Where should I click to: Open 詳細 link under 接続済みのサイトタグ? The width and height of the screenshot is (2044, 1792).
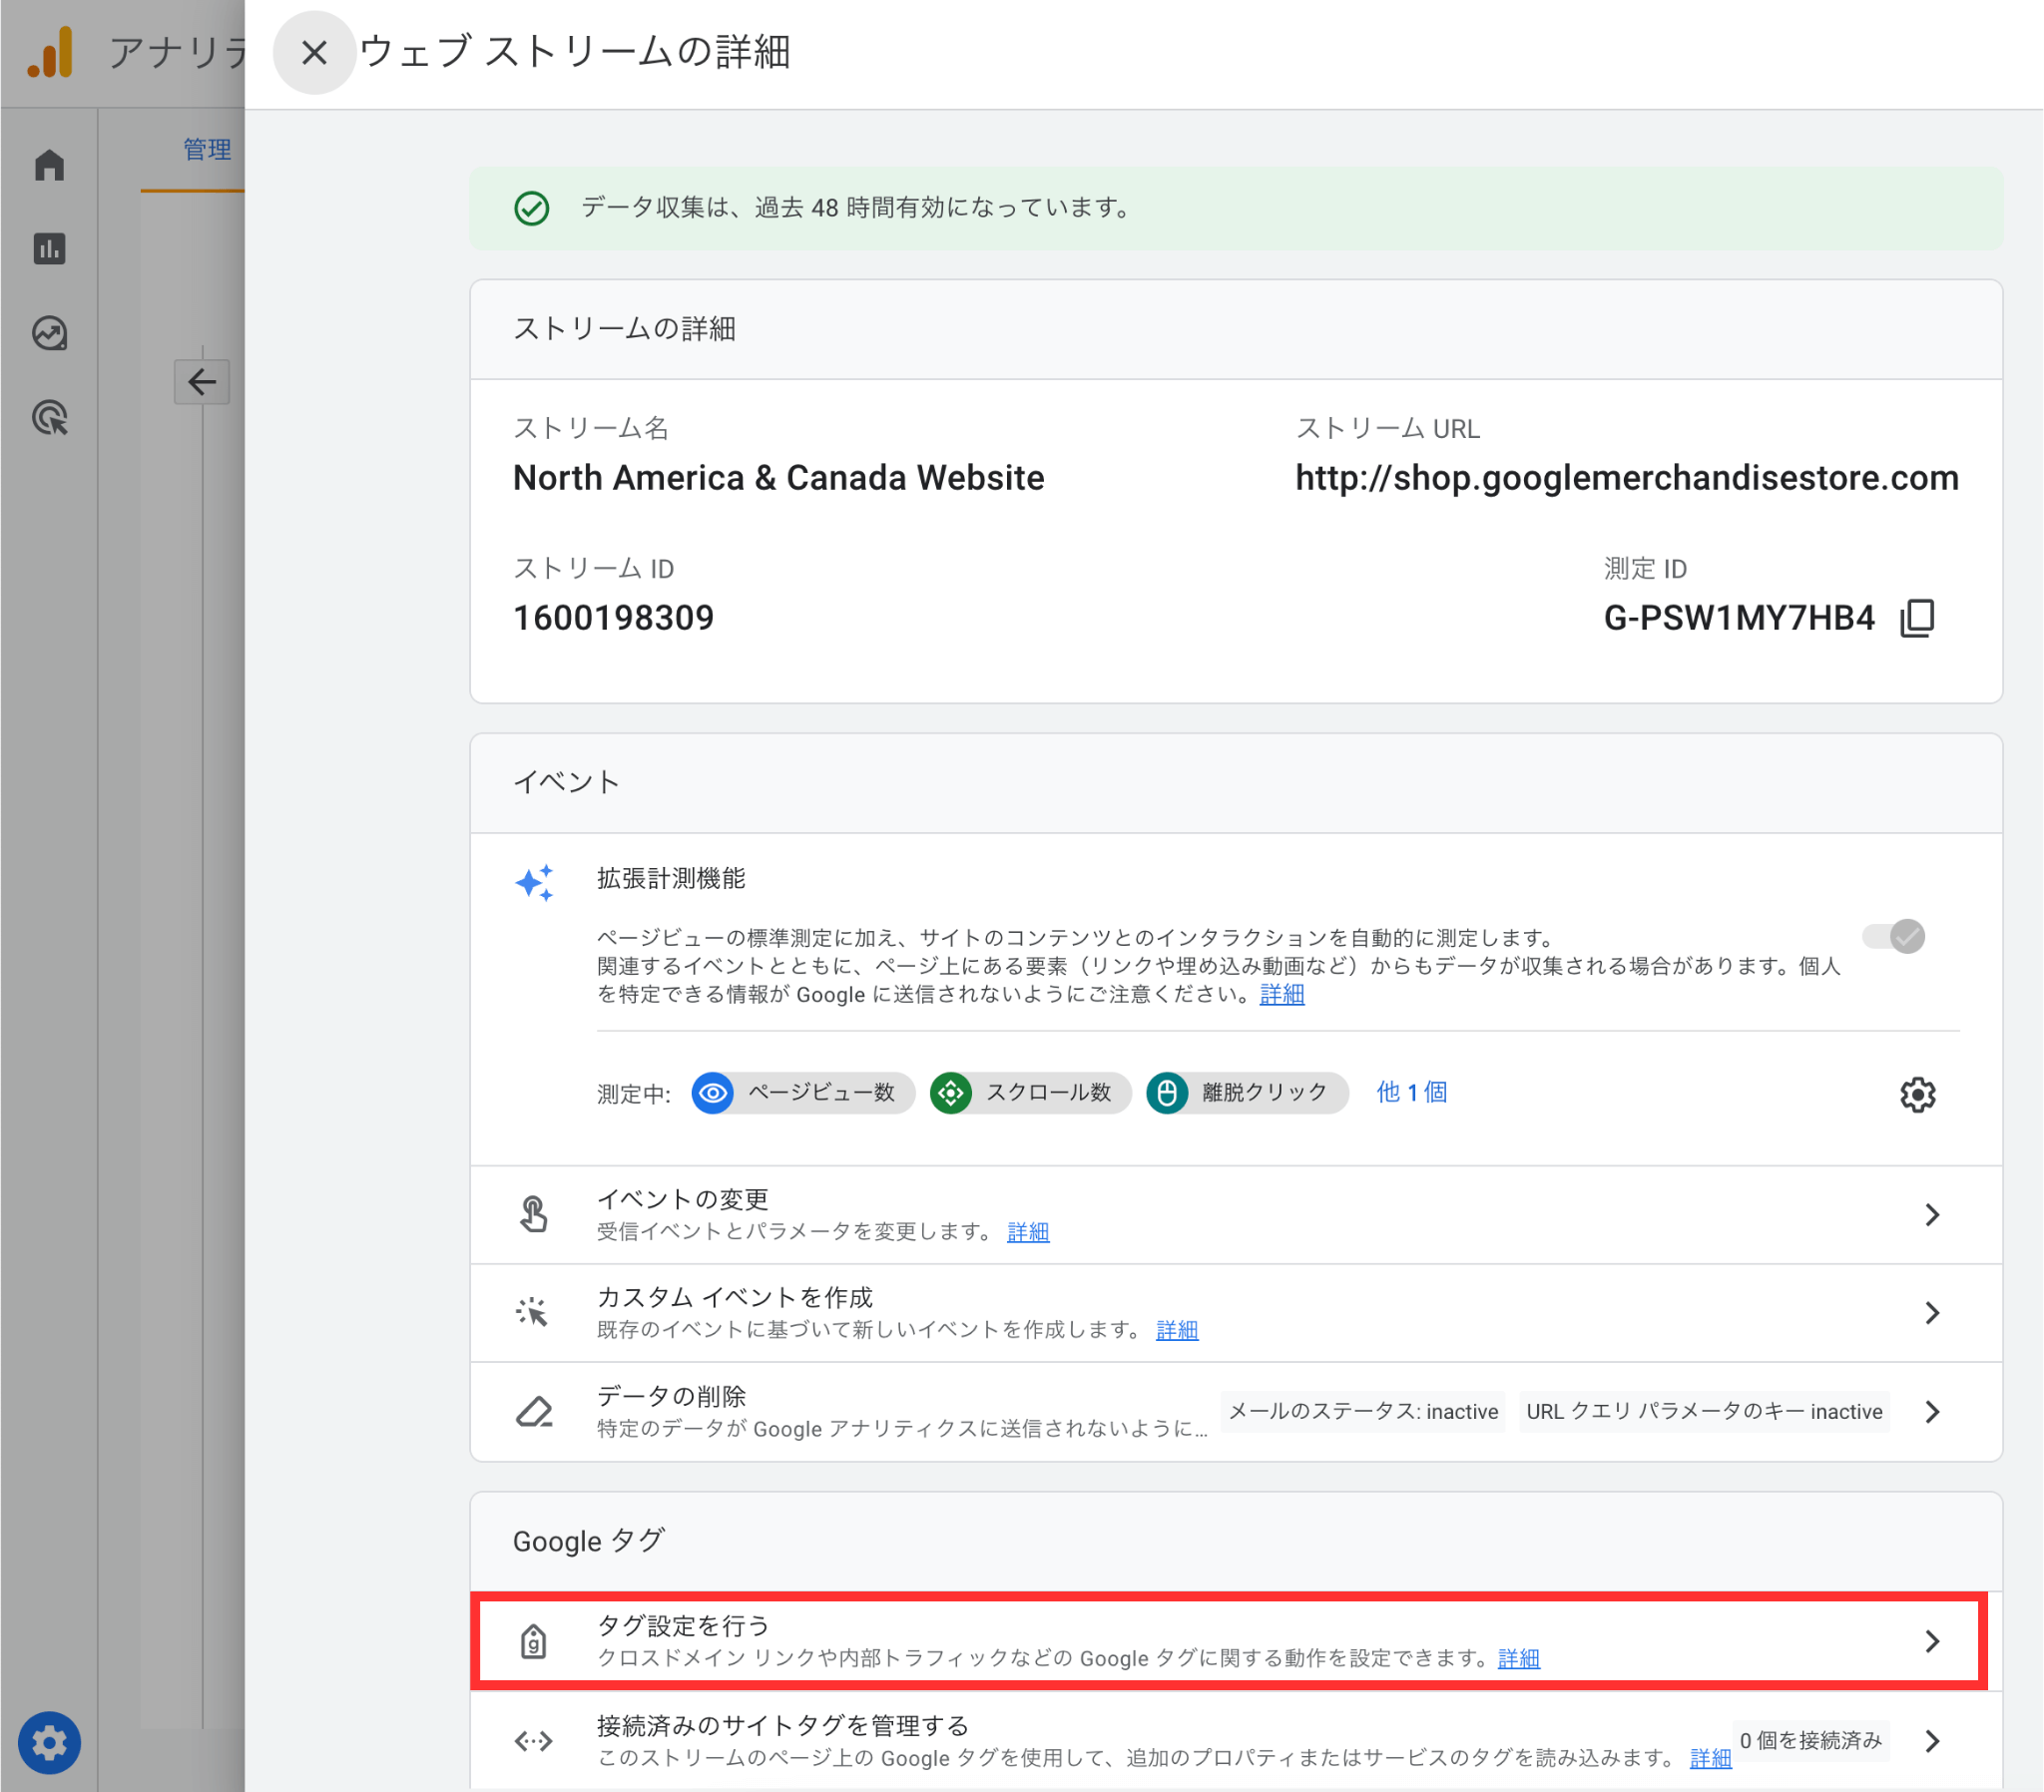pyautogui.click(x=1711, y=1759)
